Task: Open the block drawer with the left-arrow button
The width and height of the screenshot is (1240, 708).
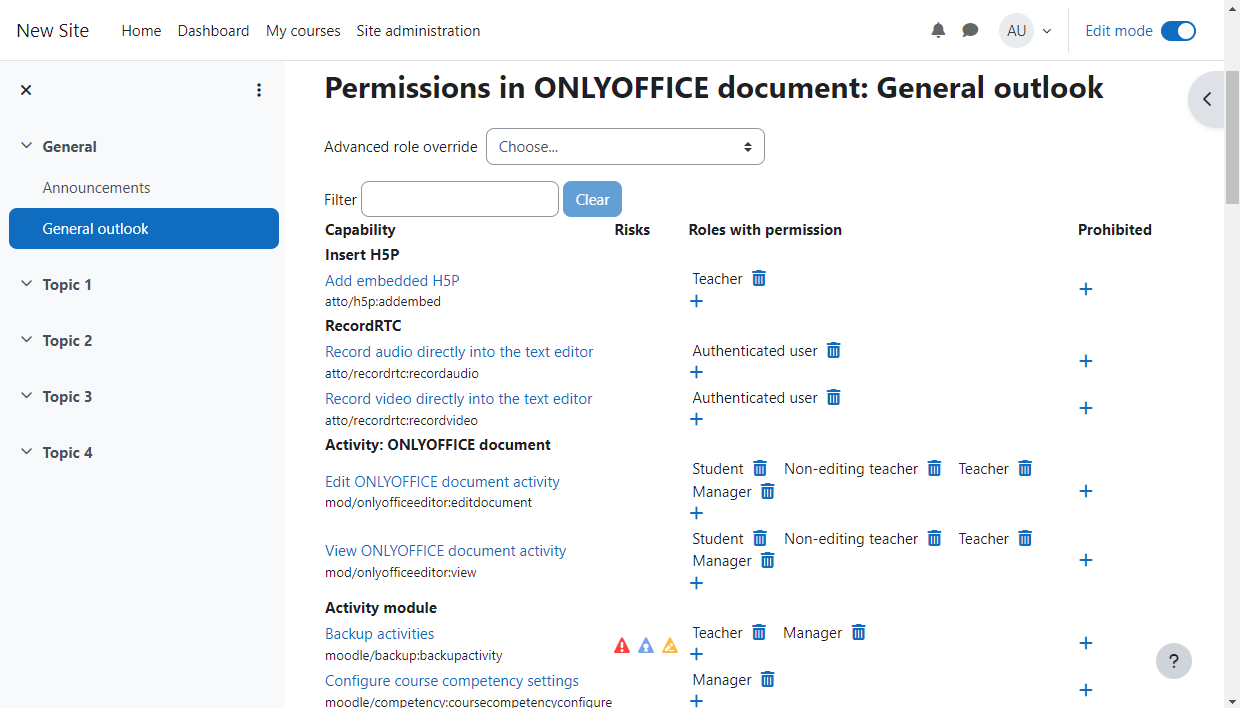Action: [1207, 99]
